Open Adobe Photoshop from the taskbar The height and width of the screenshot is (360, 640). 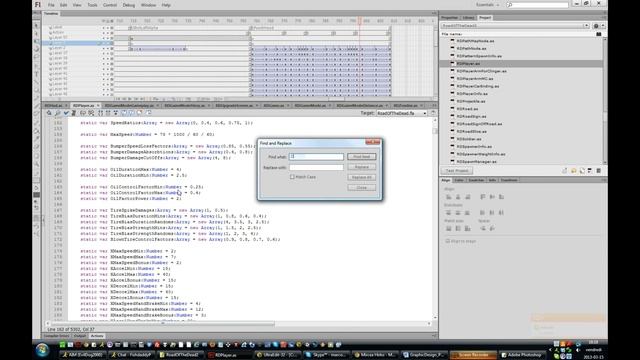[x=523, y=355]
